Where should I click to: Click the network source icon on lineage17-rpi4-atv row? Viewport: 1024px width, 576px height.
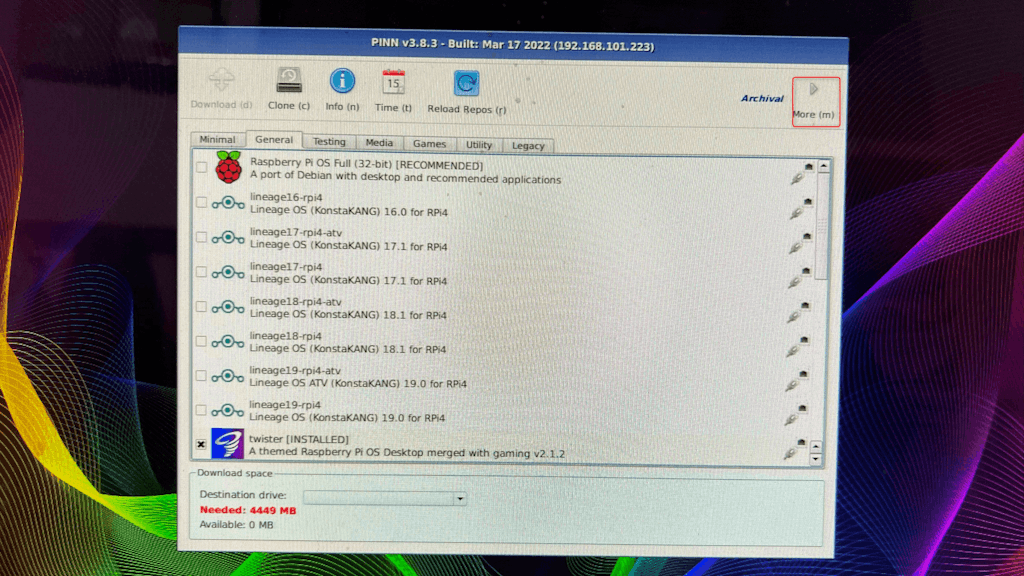(800, 243)
